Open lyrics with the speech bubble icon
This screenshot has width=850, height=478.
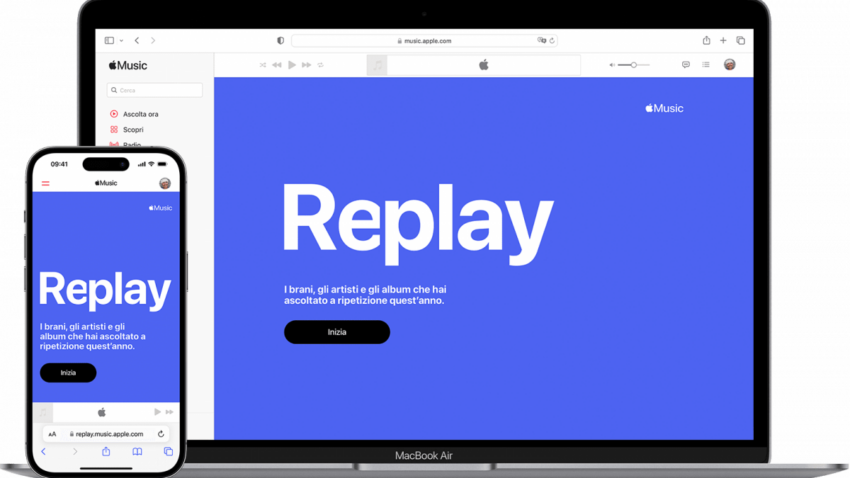click(686, 65)
